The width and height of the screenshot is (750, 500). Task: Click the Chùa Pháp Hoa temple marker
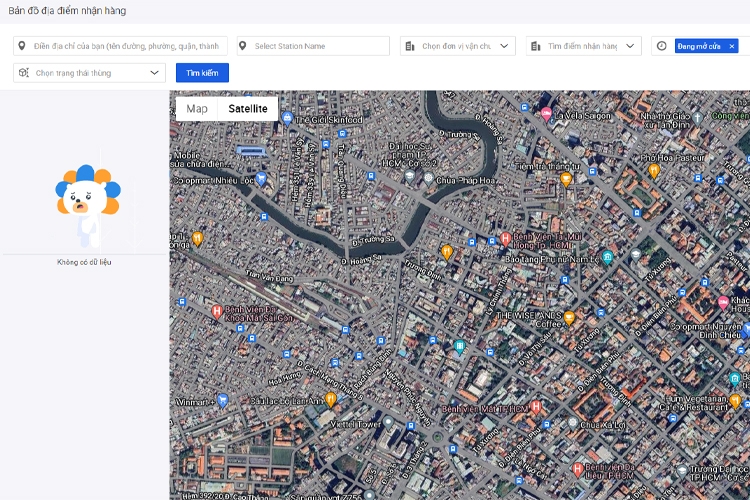[x=428, y=178]
